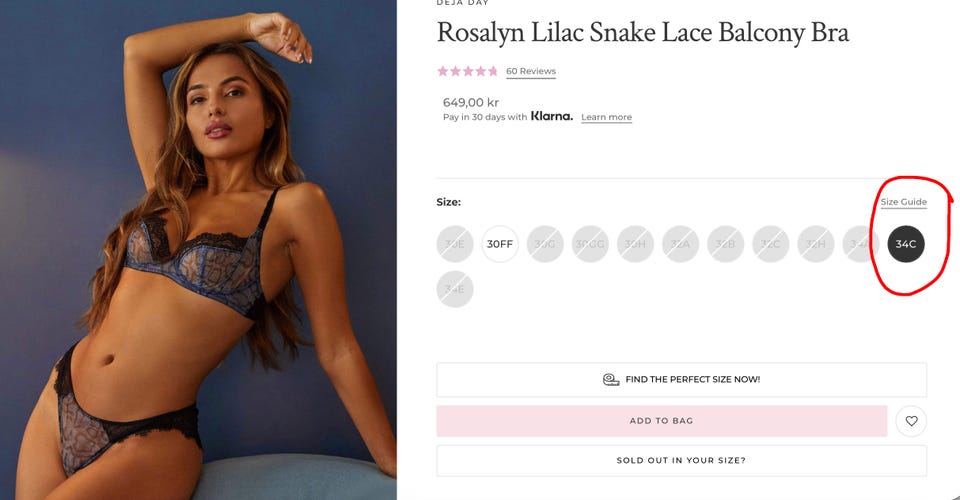Add item to wishlist with heart icon

911,421
